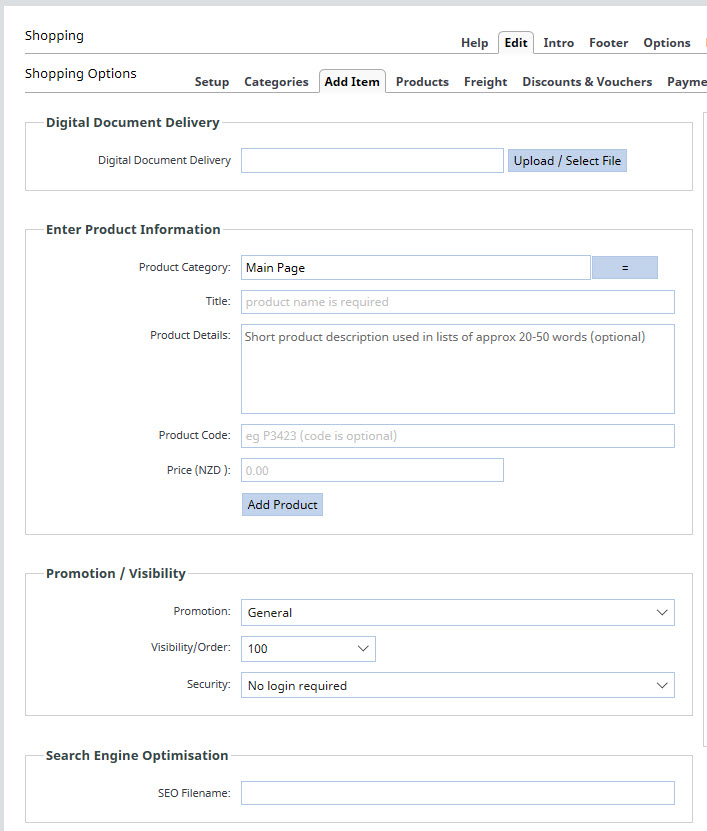Click into the product Title field
This screenshot has width=707, height=831.
[457, 302]
